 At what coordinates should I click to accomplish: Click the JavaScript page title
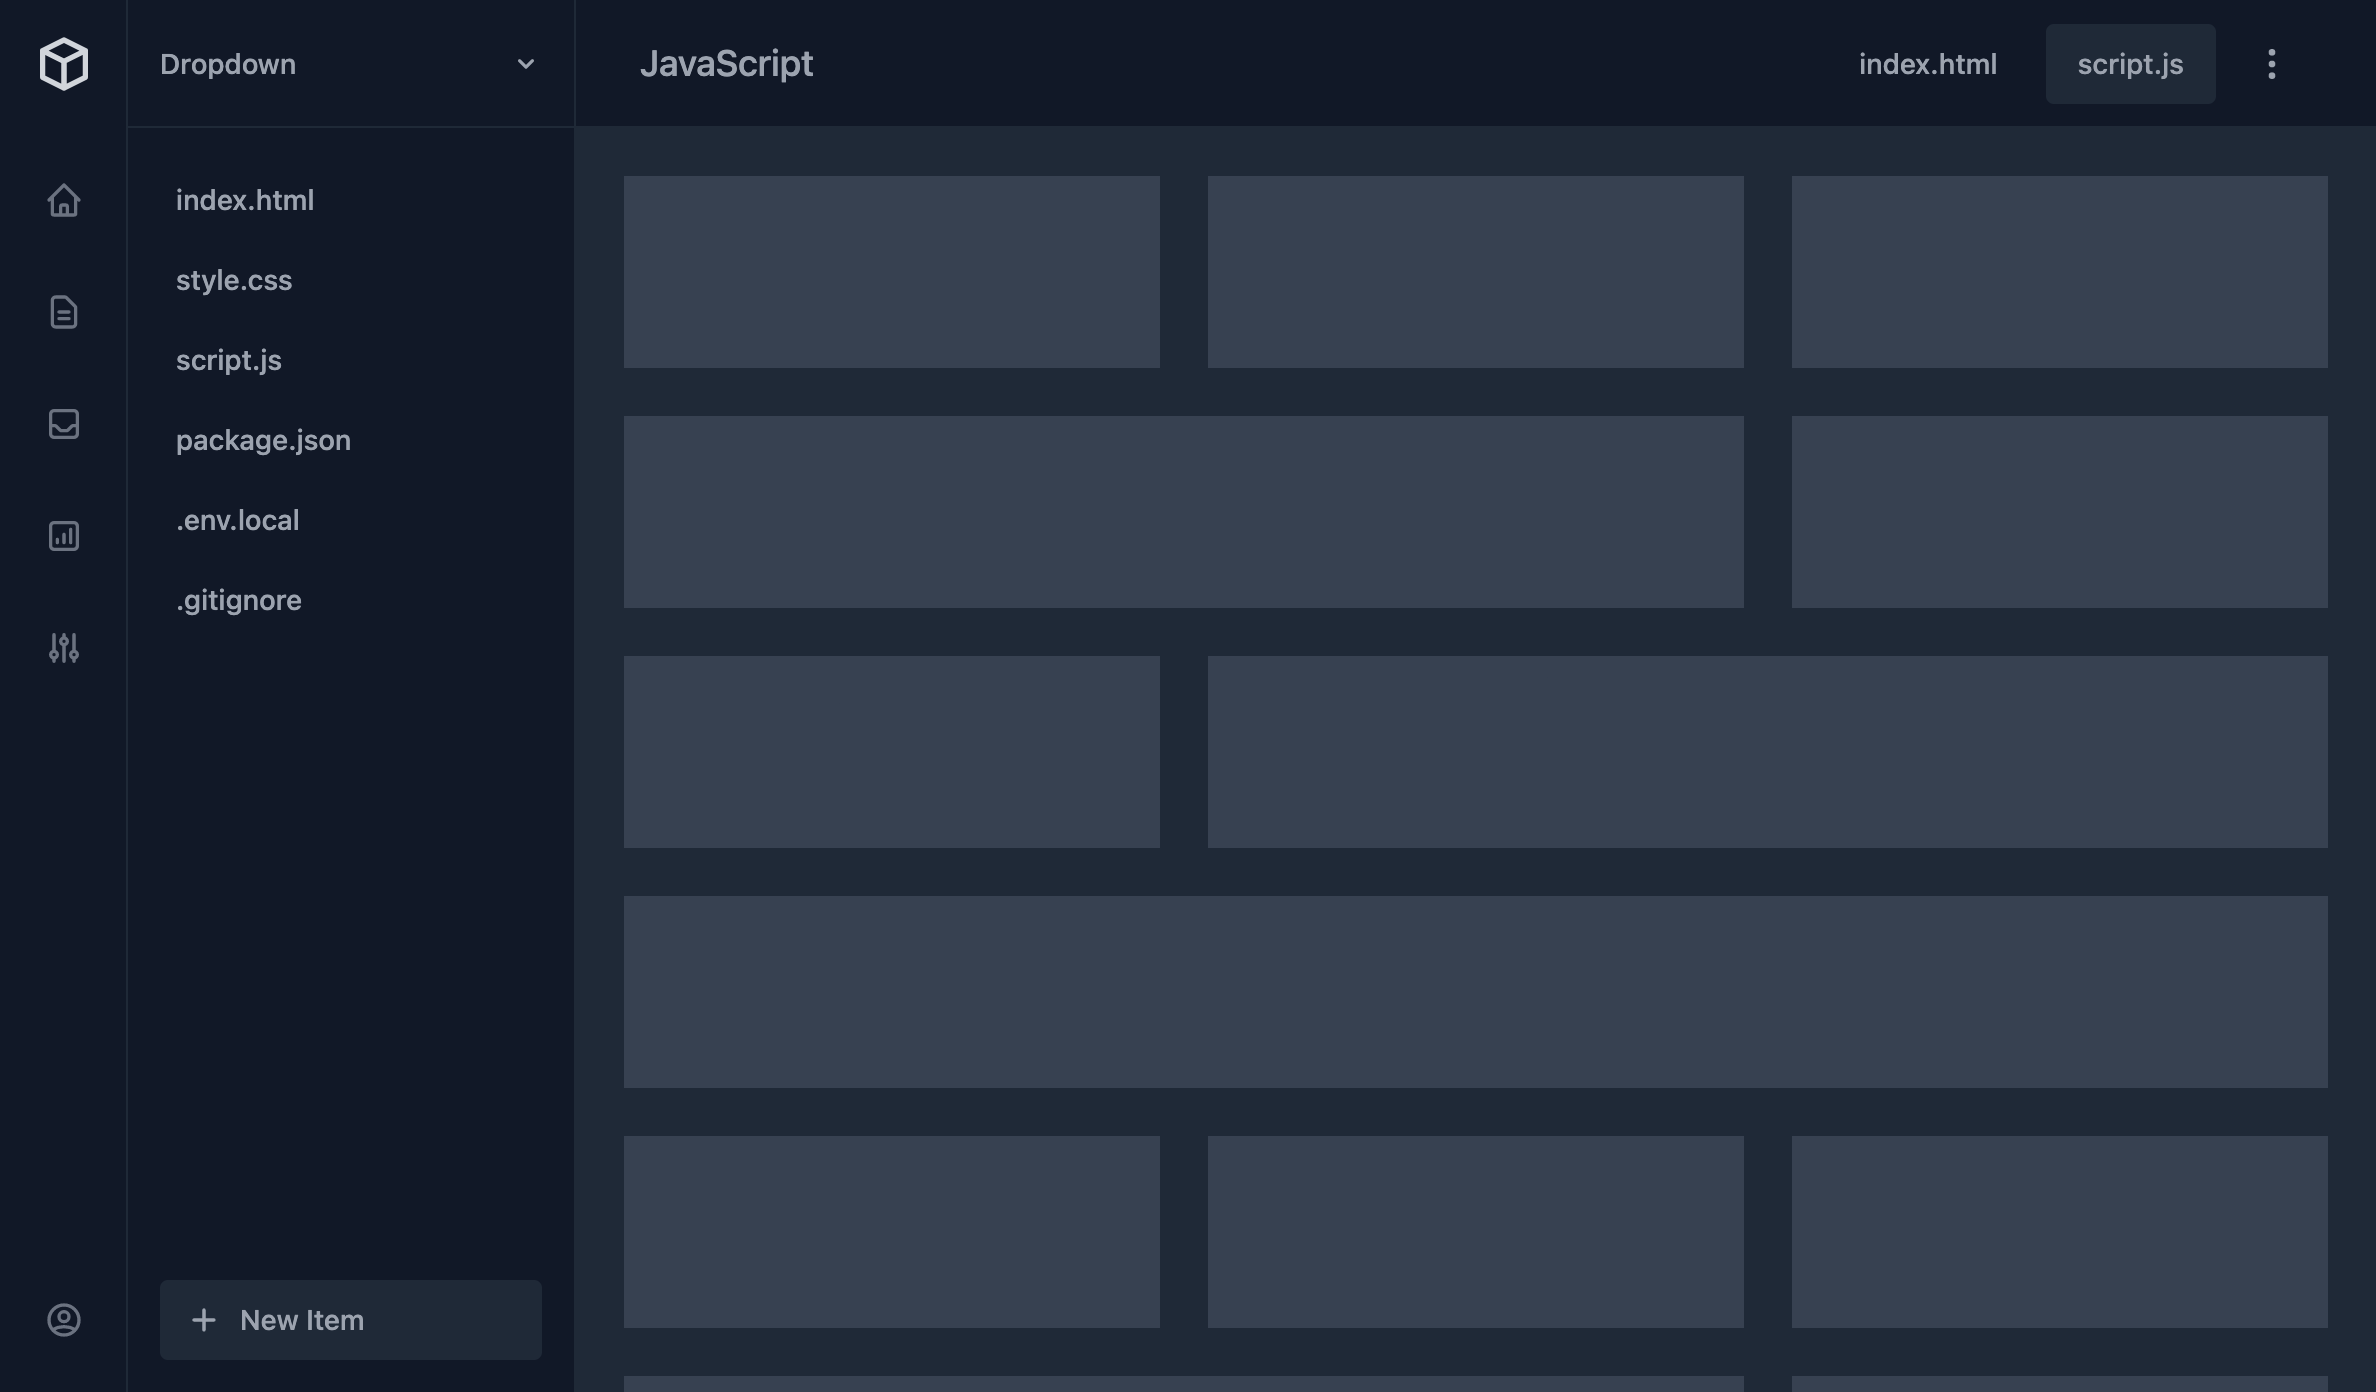tap(727, 64)
